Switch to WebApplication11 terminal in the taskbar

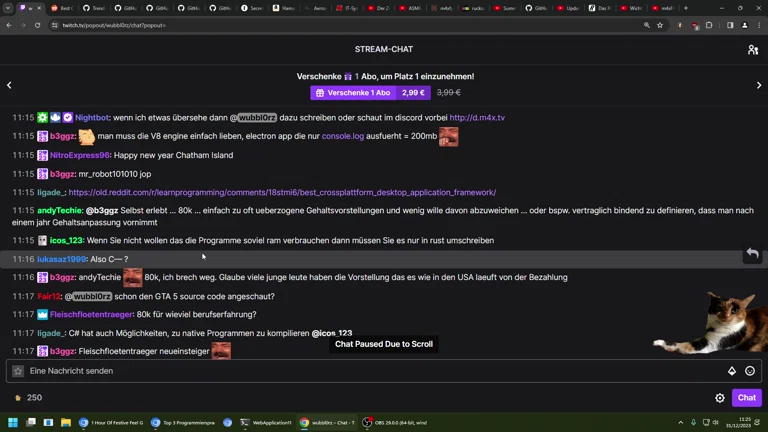266,423
